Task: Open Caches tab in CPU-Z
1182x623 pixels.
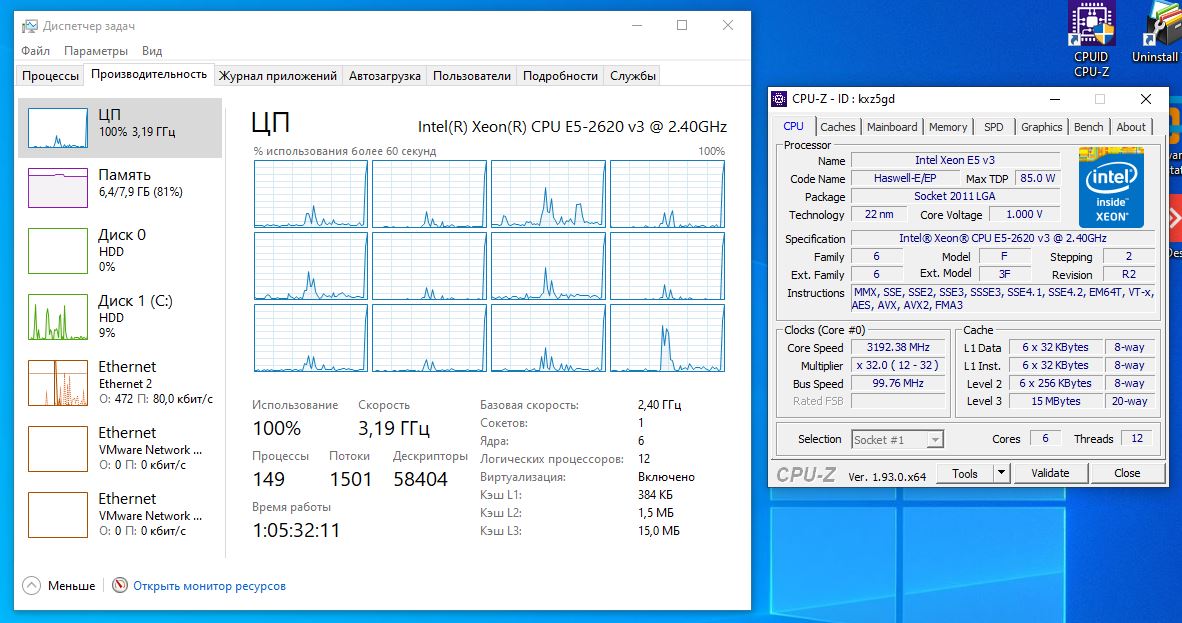Action: pos(838,127)
